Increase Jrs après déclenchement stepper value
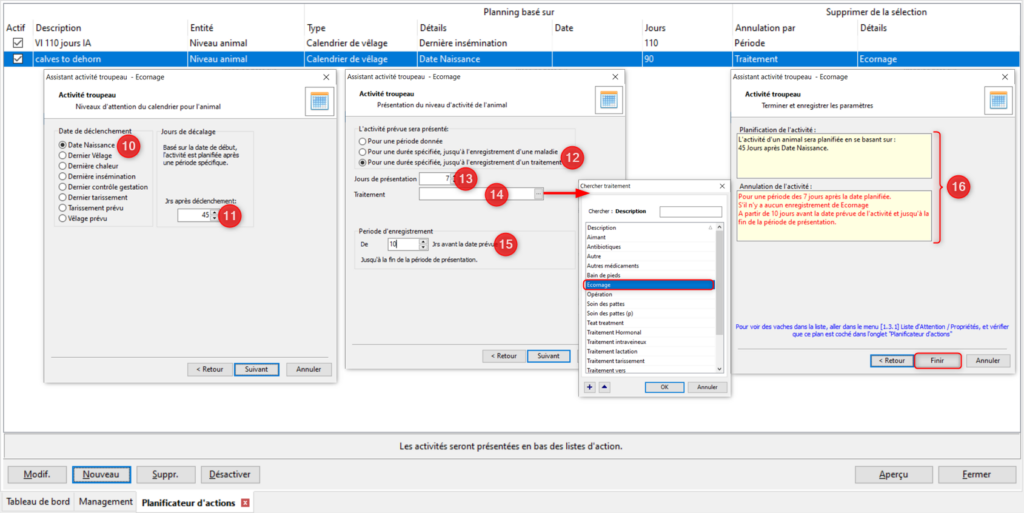Screen dimensions: 1024x513 [215, 213]
